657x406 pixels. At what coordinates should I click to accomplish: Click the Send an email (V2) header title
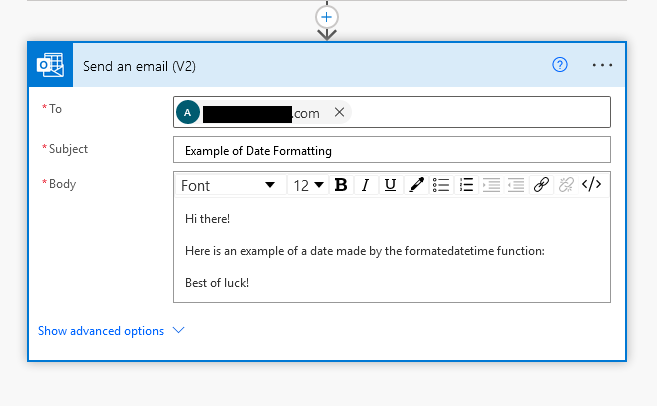tap(139, 66)
